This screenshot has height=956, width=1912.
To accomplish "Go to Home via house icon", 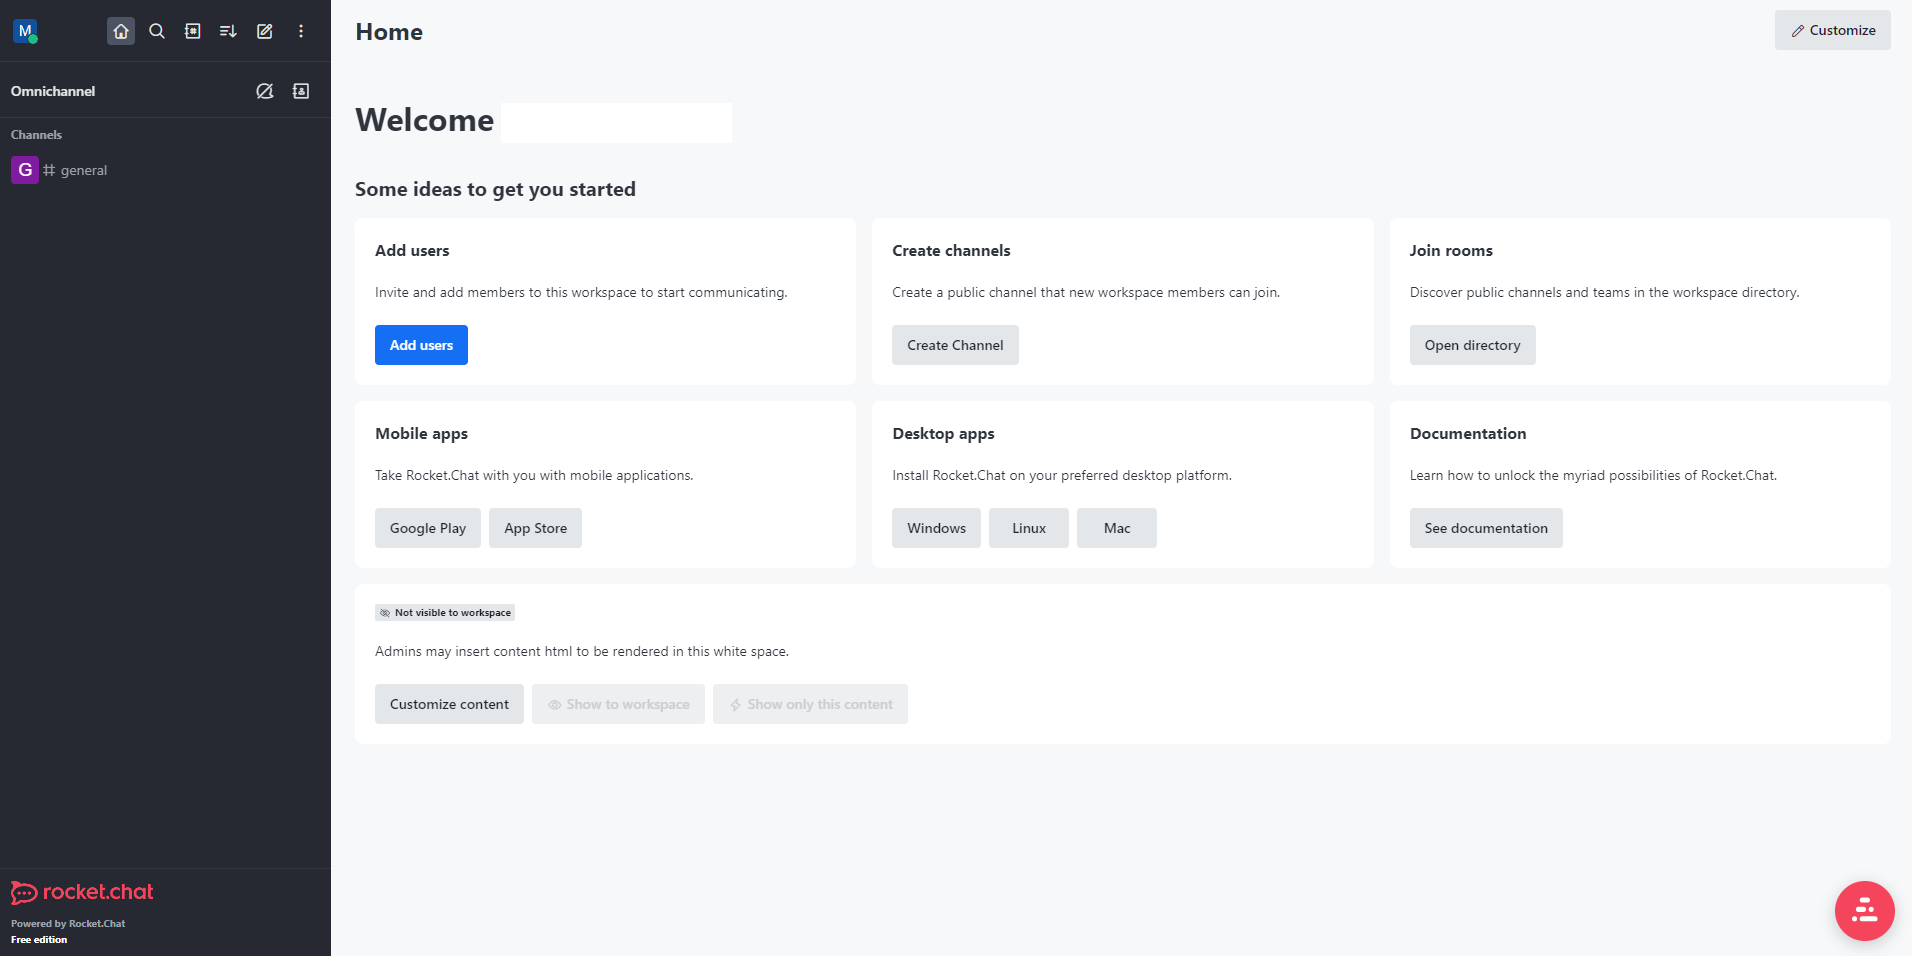I will 121,31.
